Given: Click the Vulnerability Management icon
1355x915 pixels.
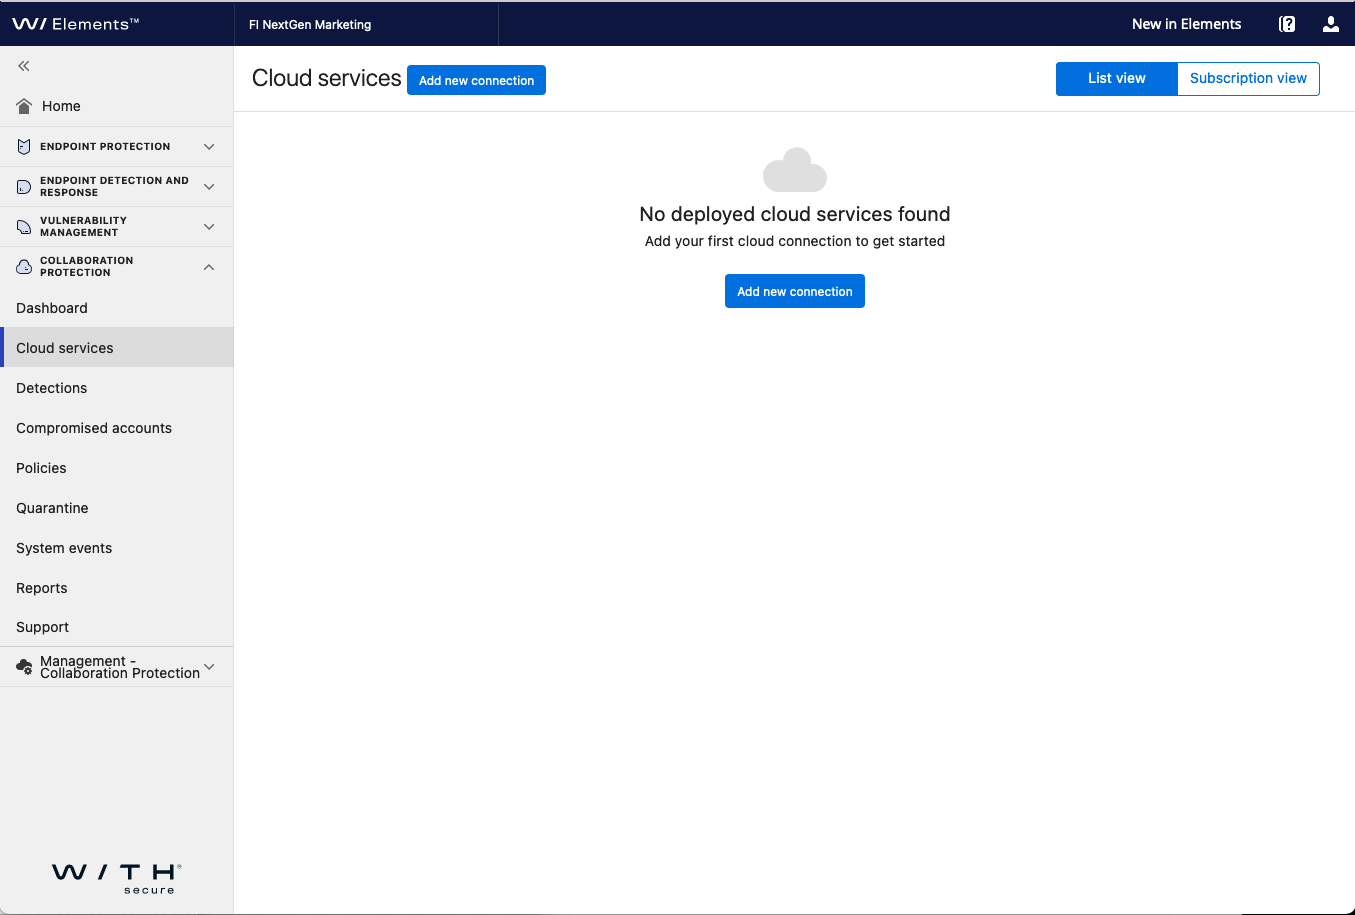Looking at the screenshot, I should 24,227.
